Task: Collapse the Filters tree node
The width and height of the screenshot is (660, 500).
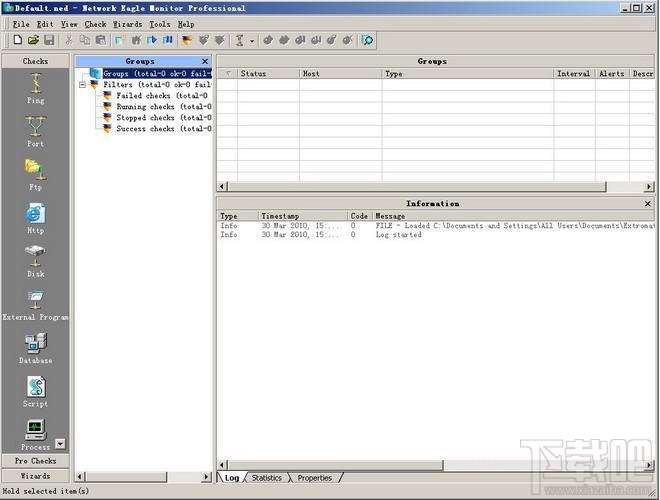Action: point(82,85)
